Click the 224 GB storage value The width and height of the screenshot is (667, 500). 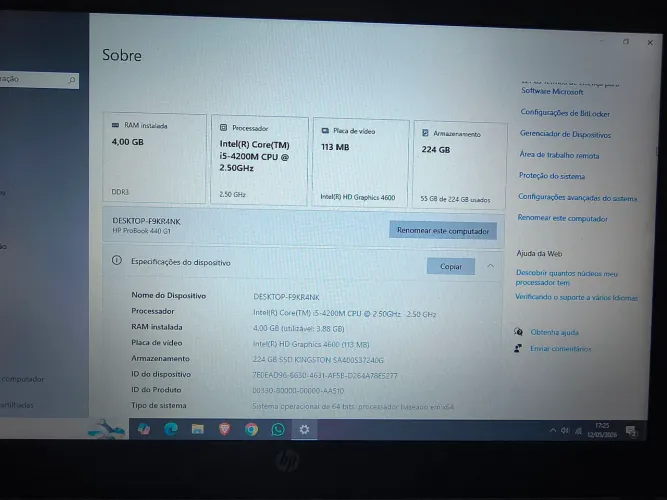tap(436, 149)
